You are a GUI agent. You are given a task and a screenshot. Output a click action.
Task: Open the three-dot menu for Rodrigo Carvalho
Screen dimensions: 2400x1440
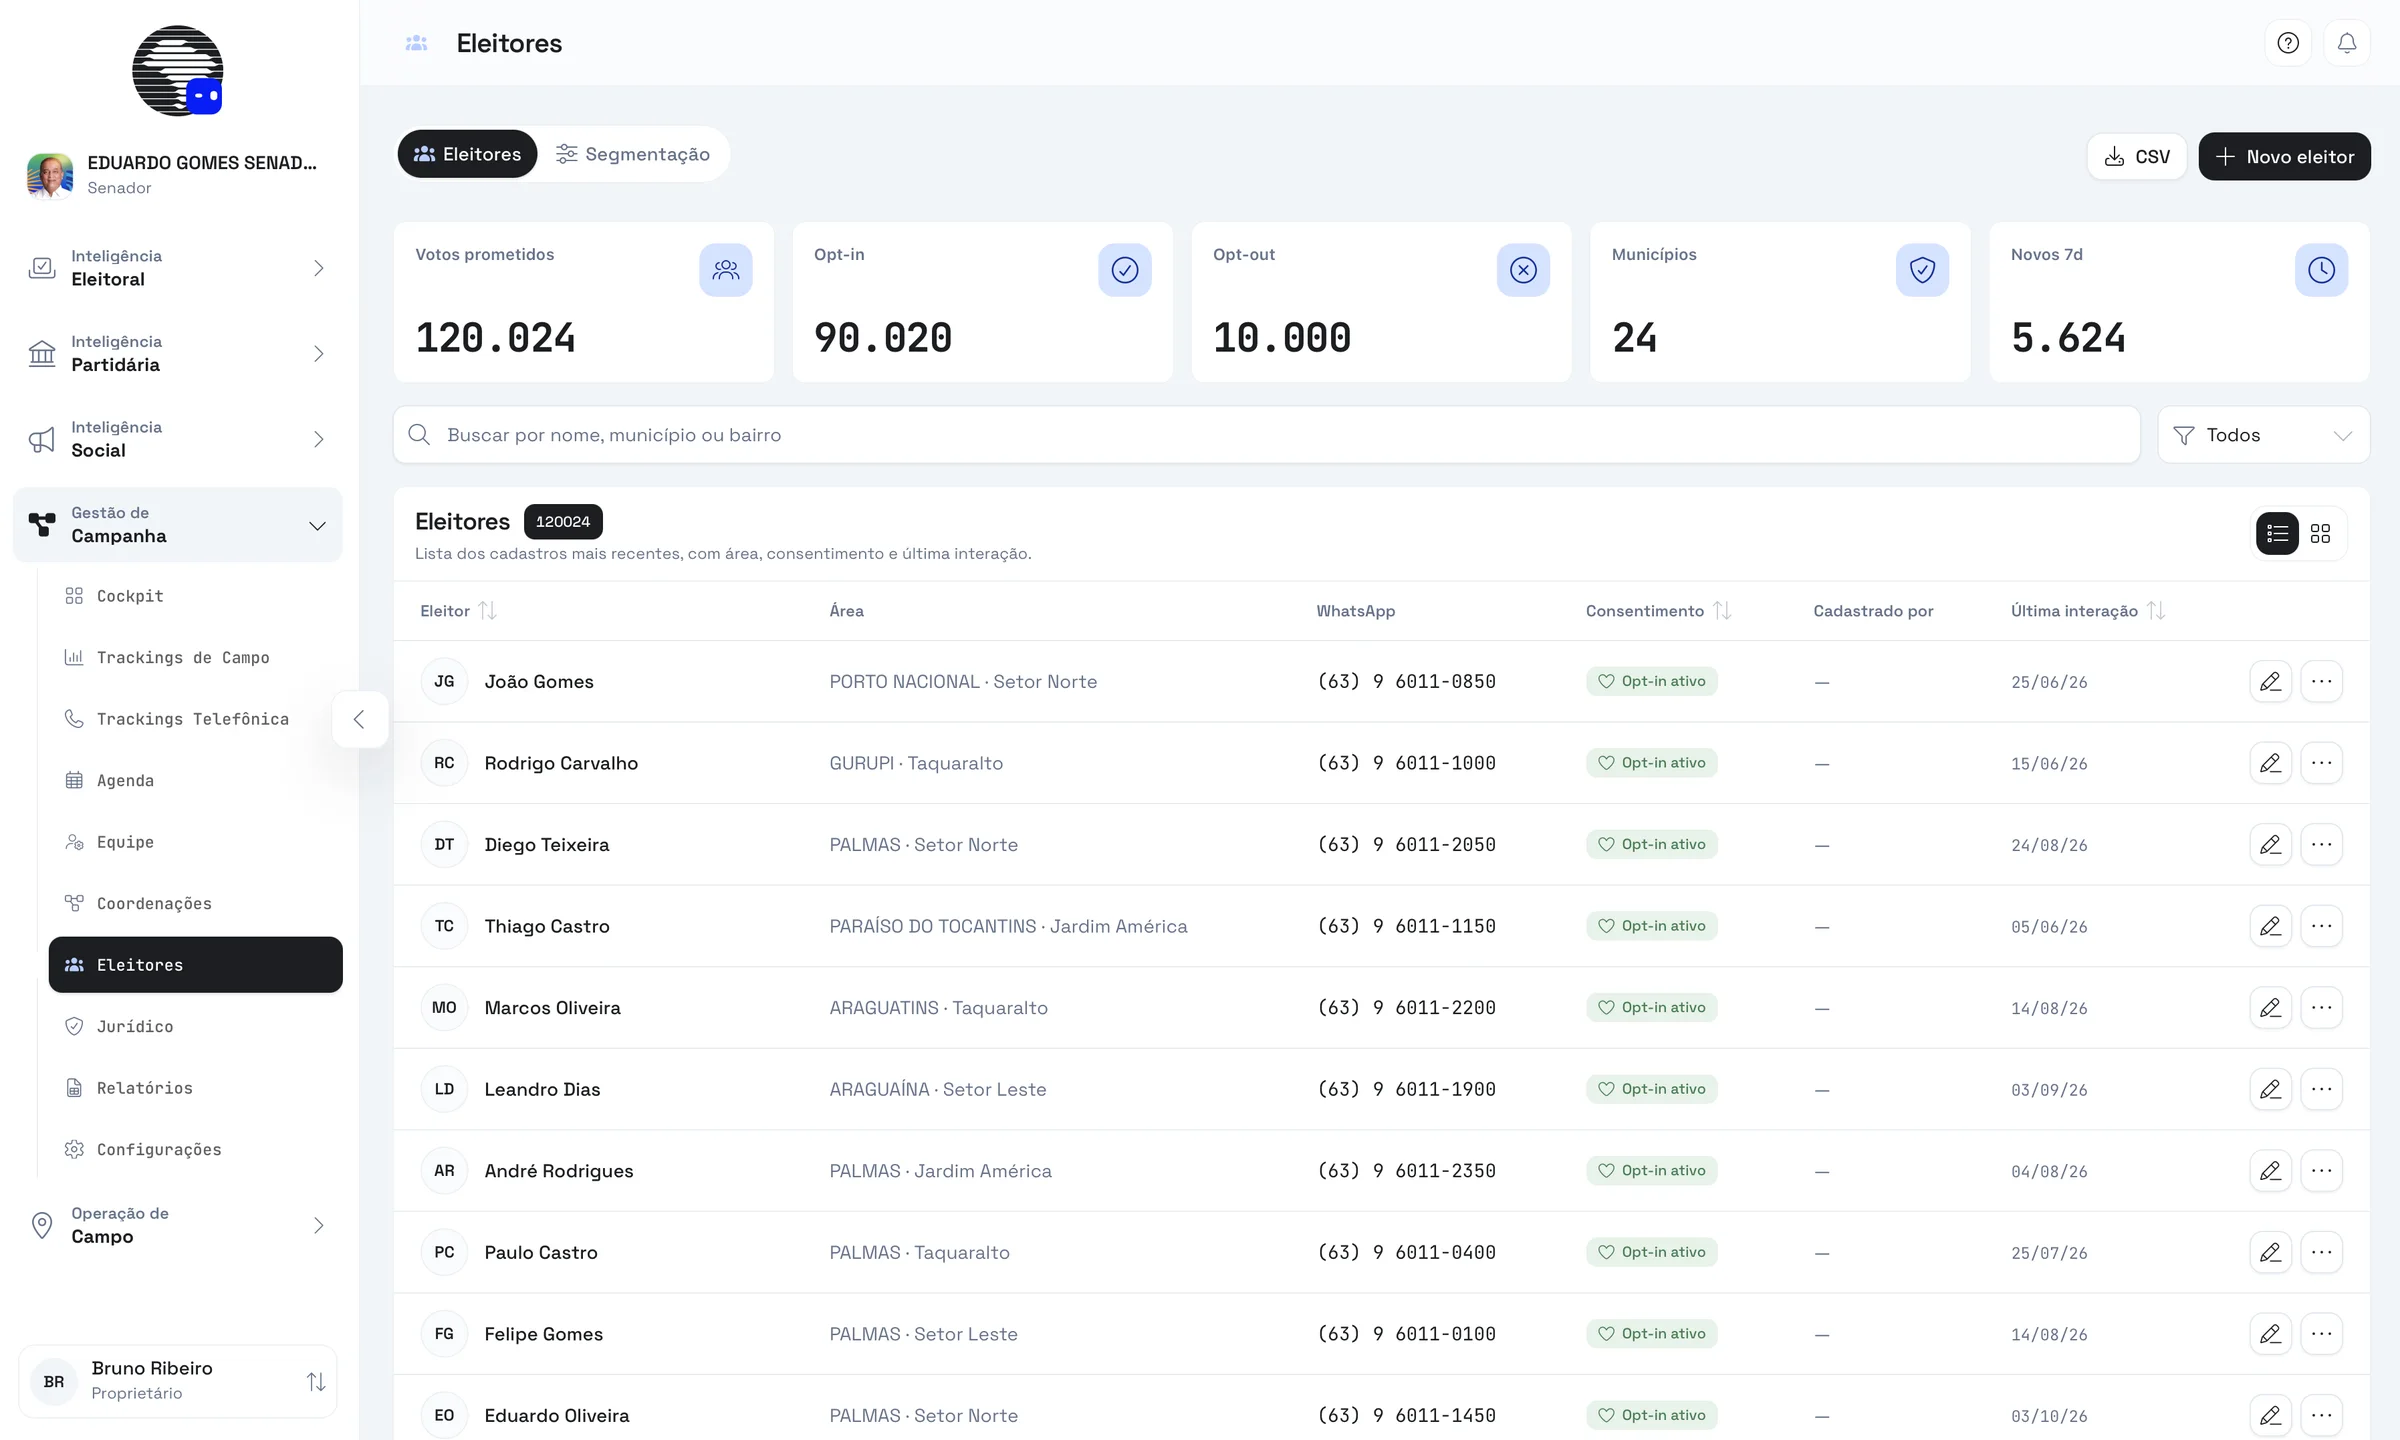point(2322,763)
